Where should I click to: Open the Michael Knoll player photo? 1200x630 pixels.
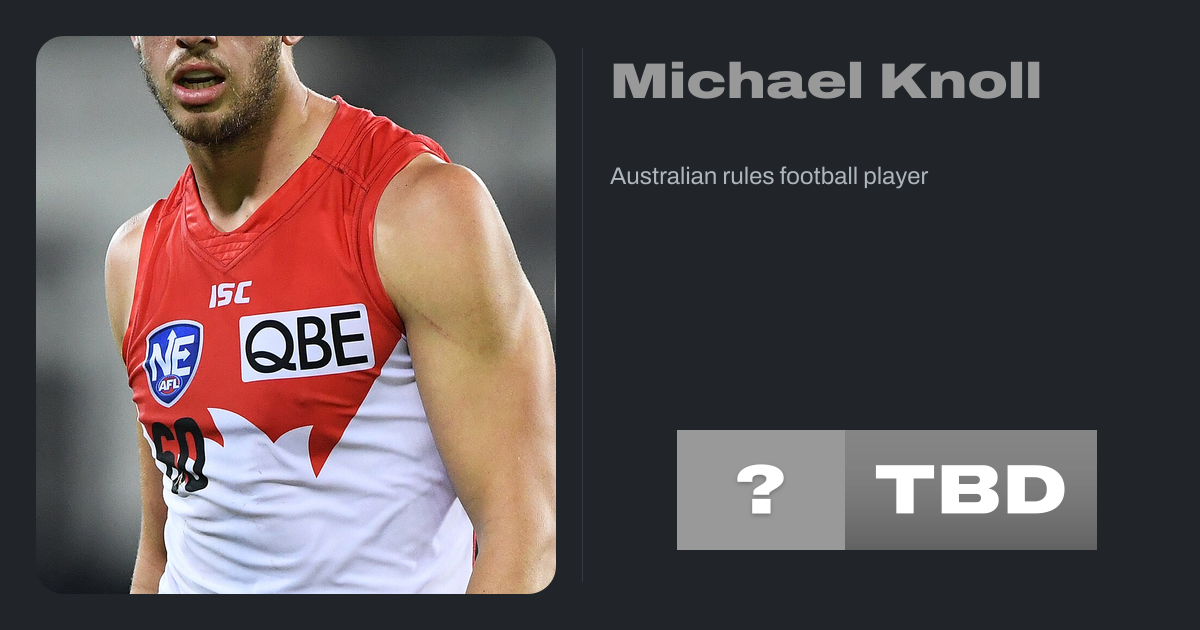296,315
